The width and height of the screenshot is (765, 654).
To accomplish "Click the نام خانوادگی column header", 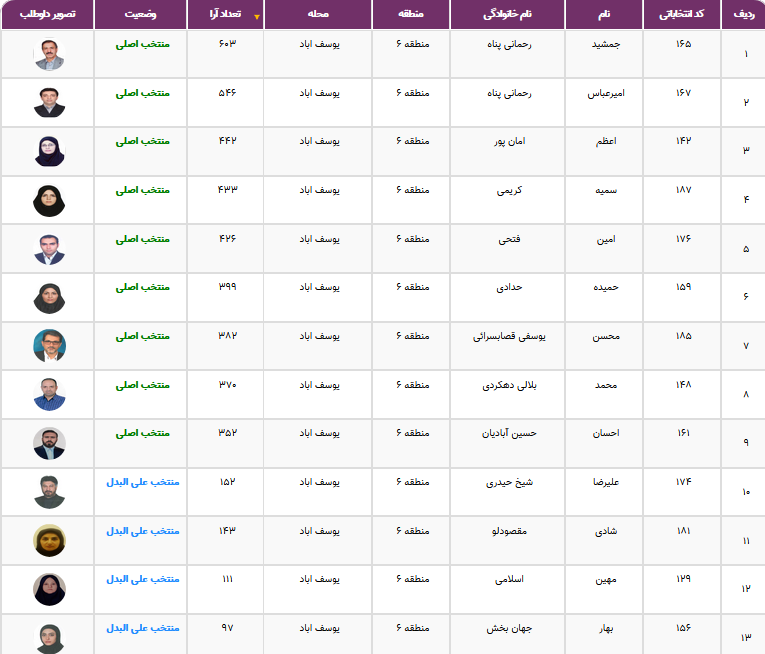I will [x=507, y=14].
